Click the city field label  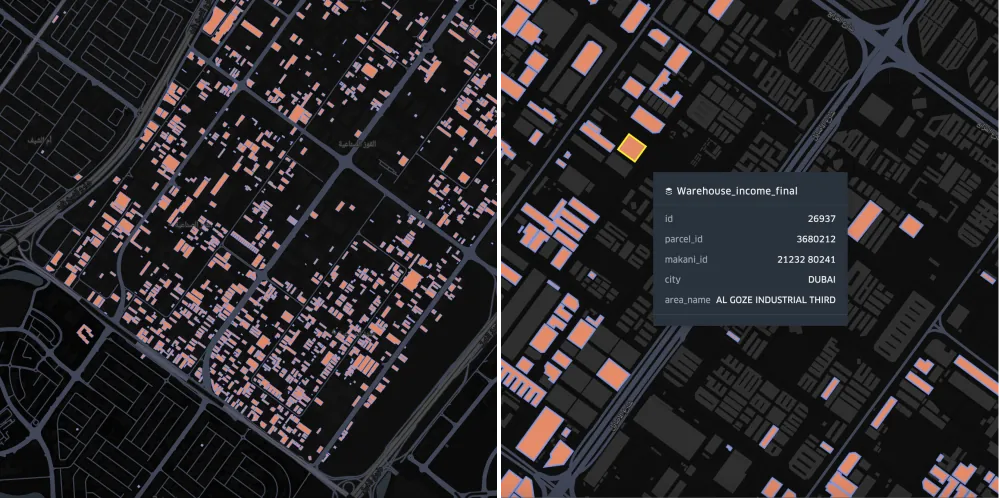click(x=672, y=280)
